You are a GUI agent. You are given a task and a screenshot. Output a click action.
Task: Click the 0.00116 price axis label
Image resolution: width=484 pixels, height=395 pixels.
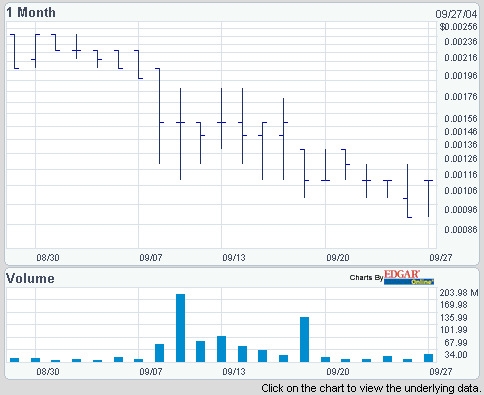[461, 174]
